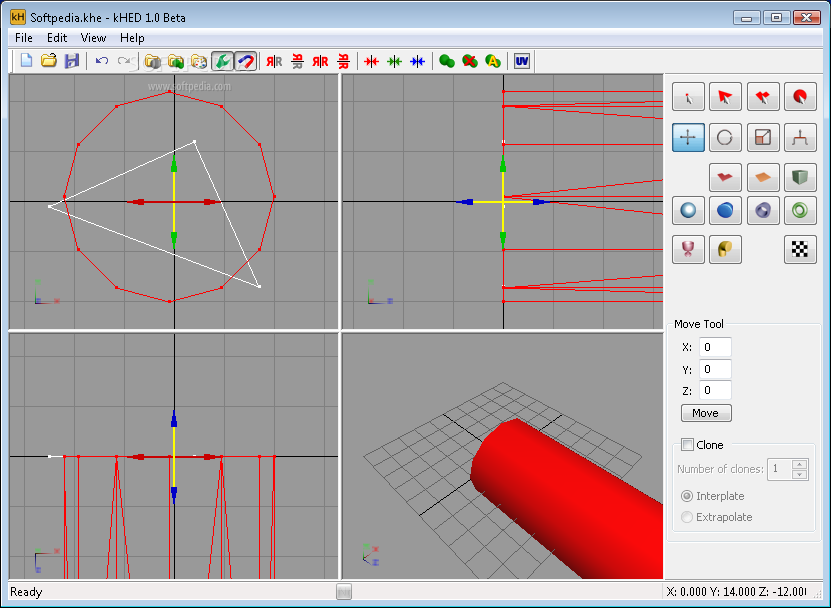The height and width of the screenshot is (608, 831).
Task: Enable the Clone checkbox
Action: coord(687,444)
